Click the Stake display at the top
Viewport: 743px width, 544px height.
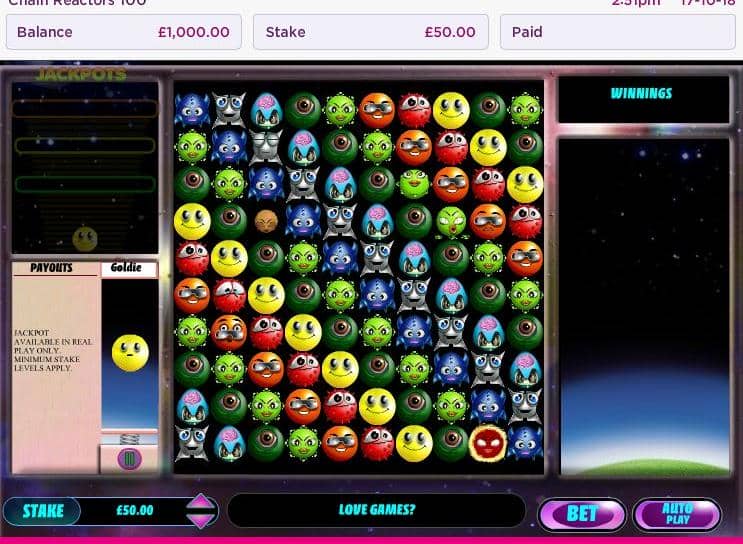click(x=371, y=32)
